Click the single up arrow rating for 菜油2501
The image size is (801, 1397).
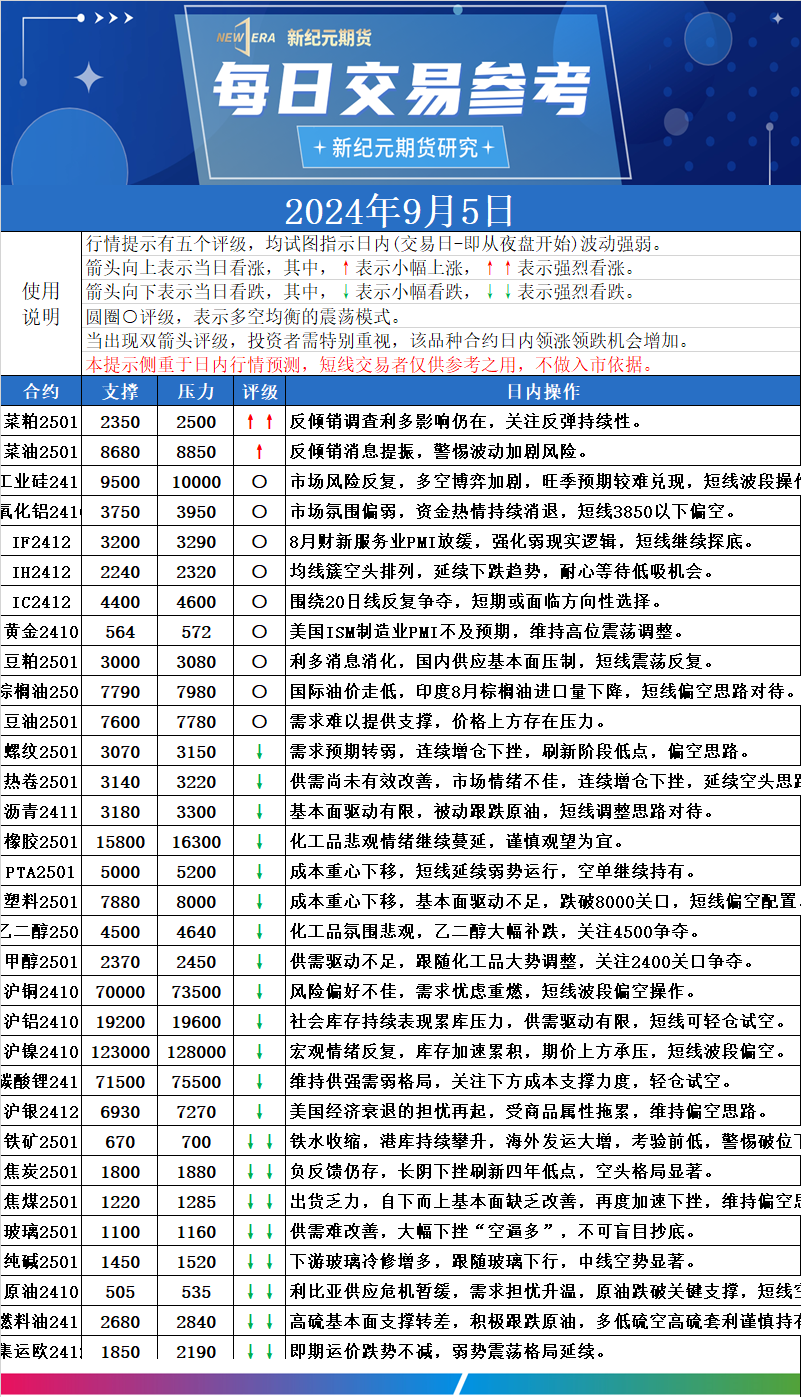click(259, 452)
